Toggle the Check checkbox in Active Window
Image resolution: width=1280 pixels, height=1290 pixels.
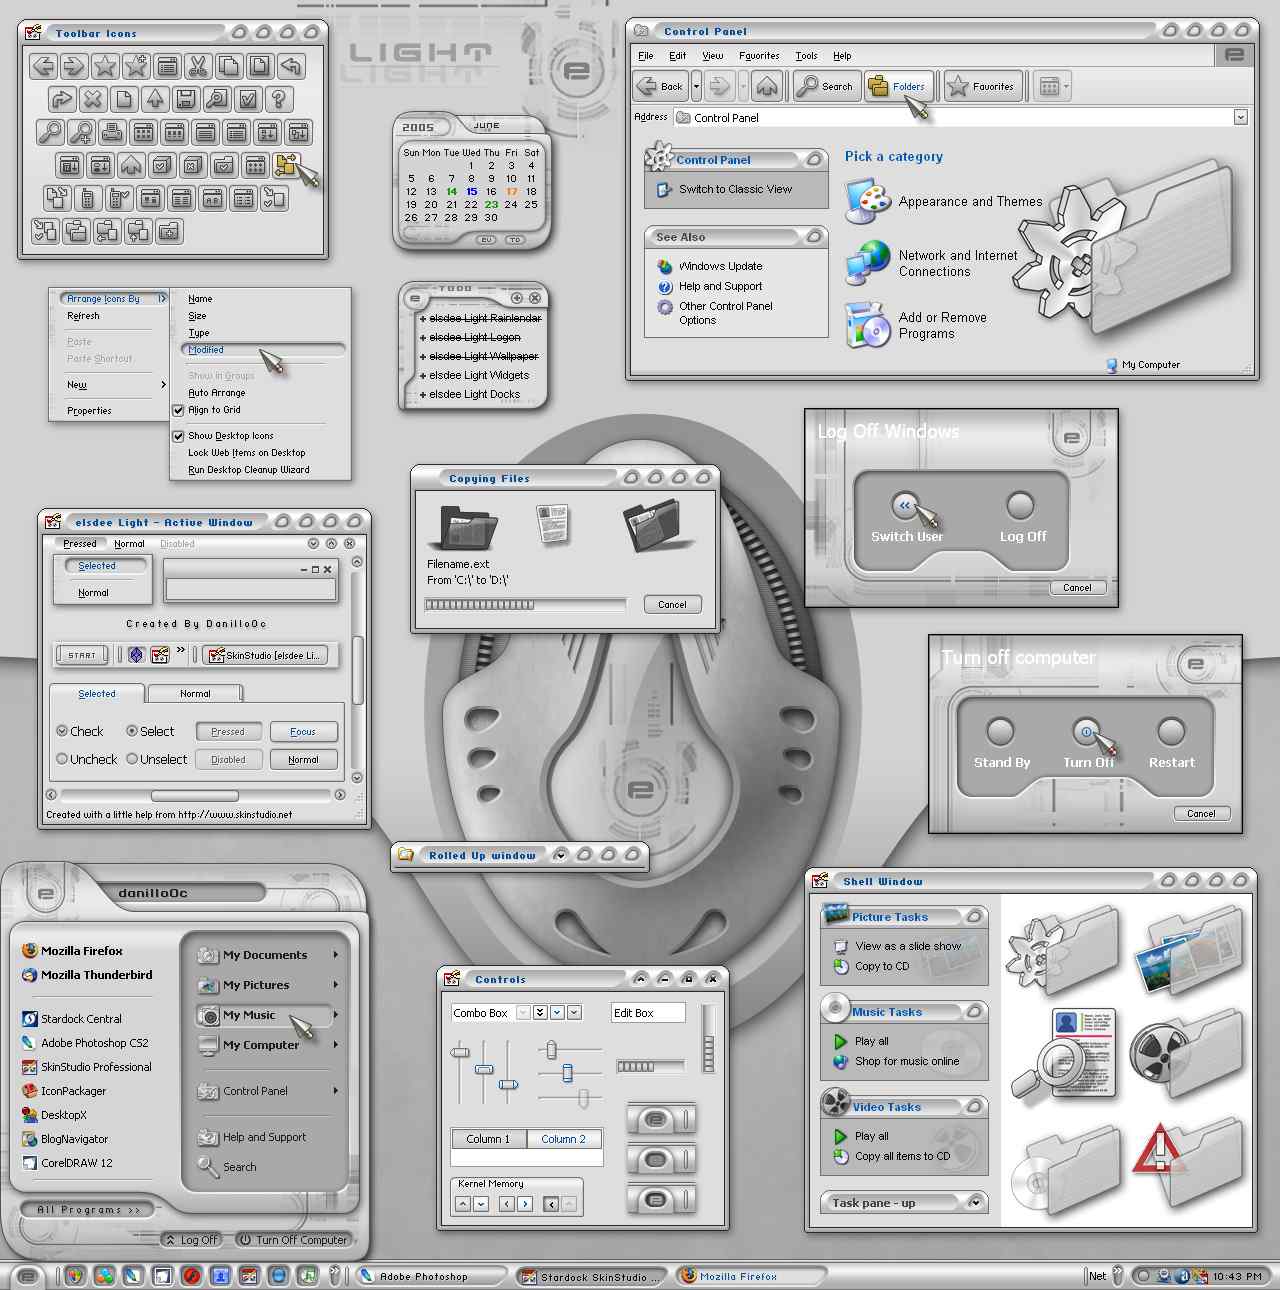[x=62, y=731]
